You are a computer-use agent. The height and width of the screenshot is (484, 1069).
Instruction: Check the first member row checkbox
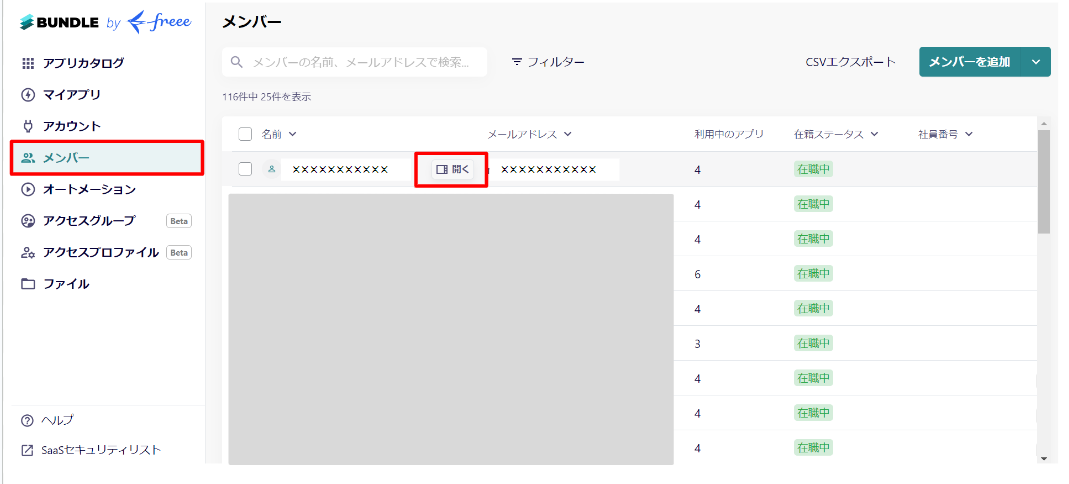pos(245,169)
